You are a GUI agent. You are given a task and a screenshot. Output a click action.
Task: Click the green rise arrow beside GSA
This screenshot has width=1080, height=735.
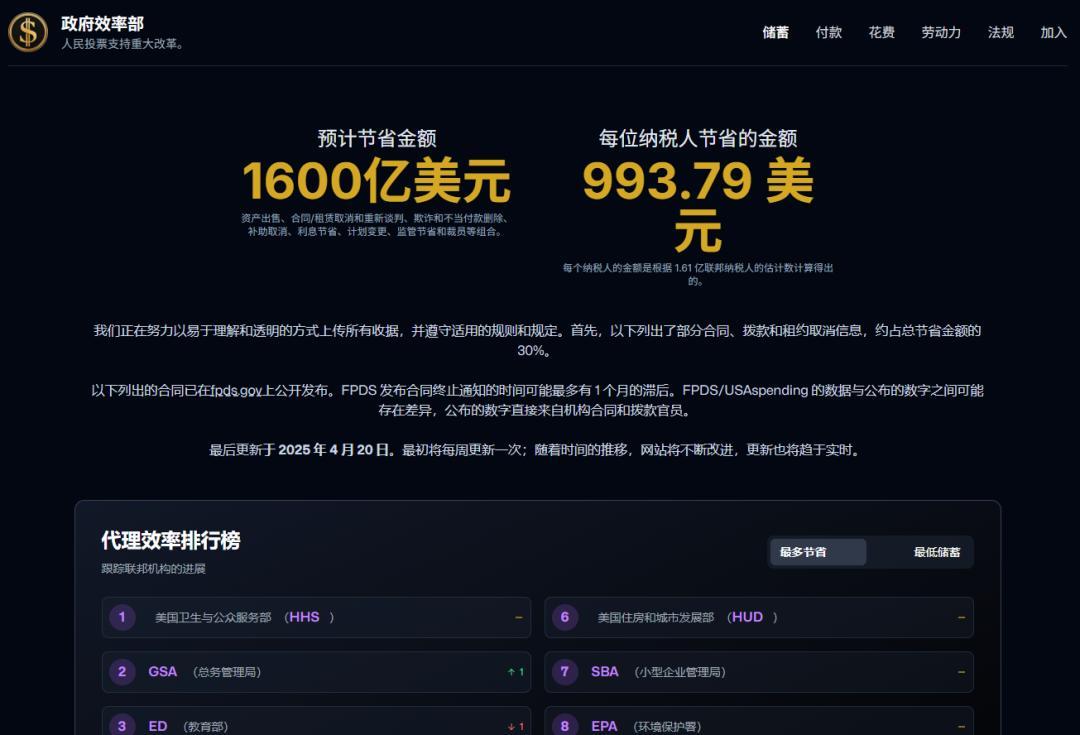coord(511,672)
